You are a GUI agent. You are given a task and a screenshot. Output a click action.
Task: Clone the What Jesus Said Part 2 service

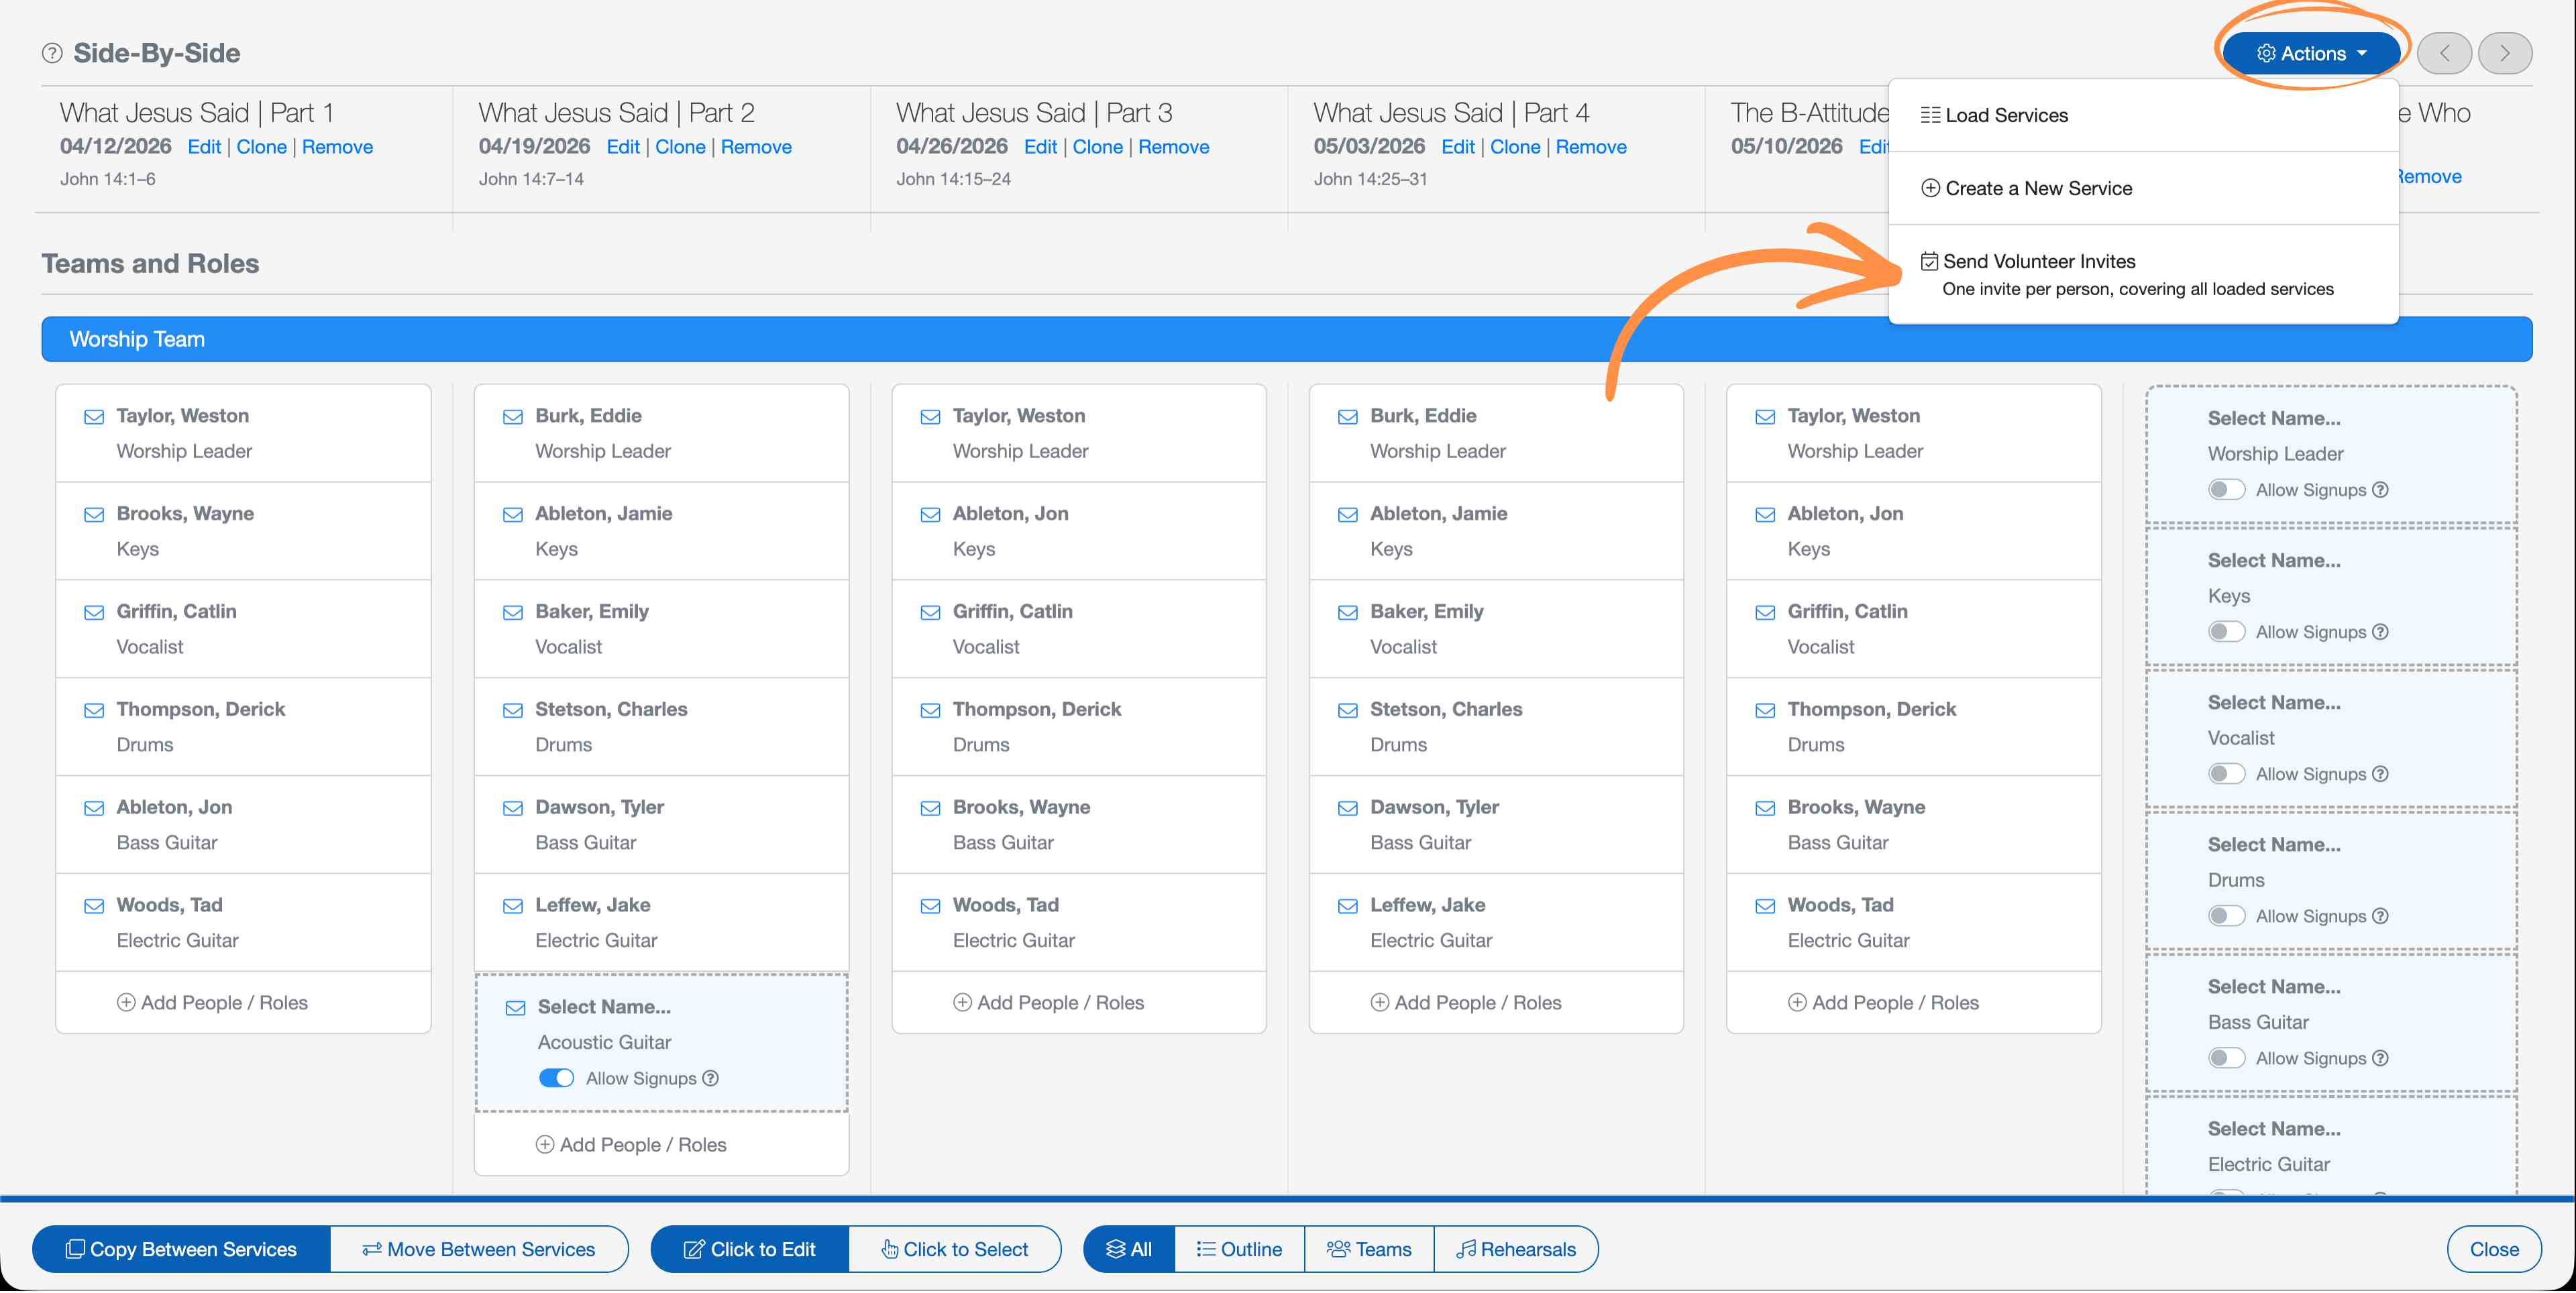(x=680, y=147)
